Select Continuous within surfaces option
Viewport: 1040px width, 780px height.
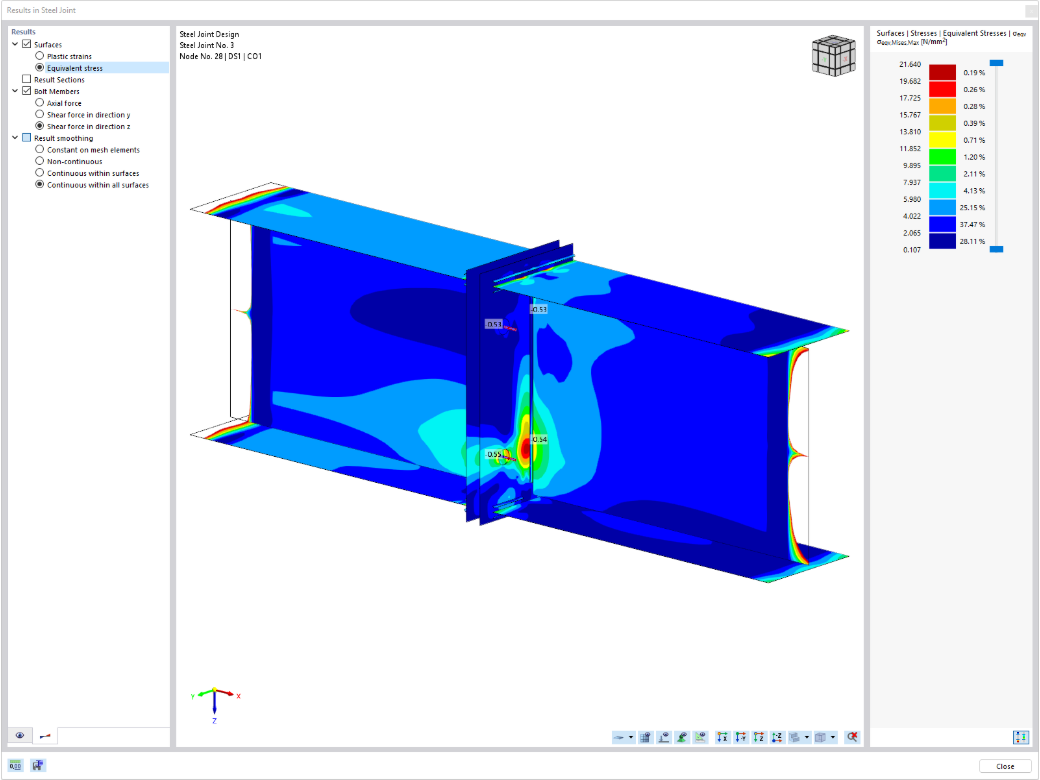40,173
